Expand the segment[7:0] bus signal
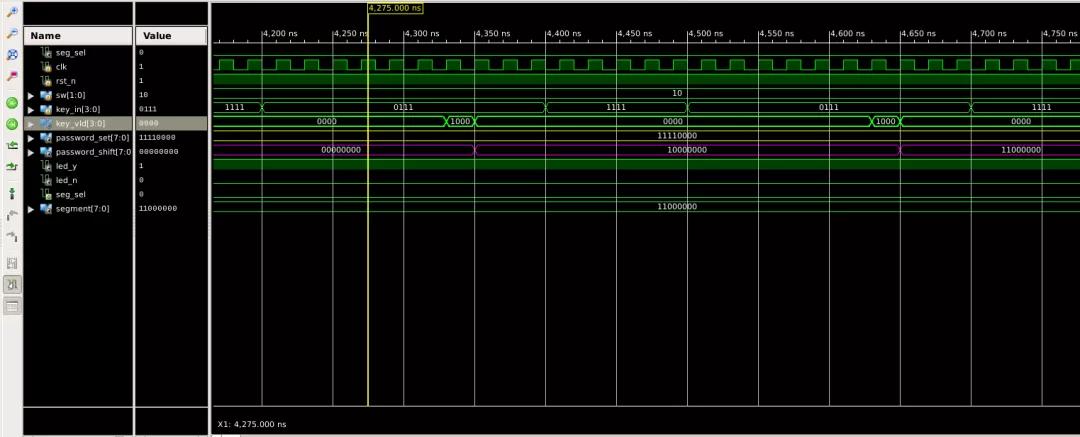 coord(31,209)
